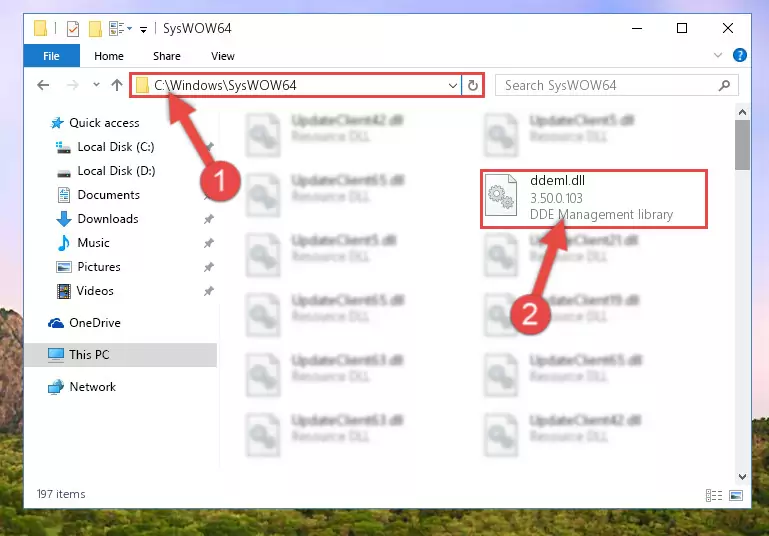Click the Back navigation arrow

click(43, 85)
